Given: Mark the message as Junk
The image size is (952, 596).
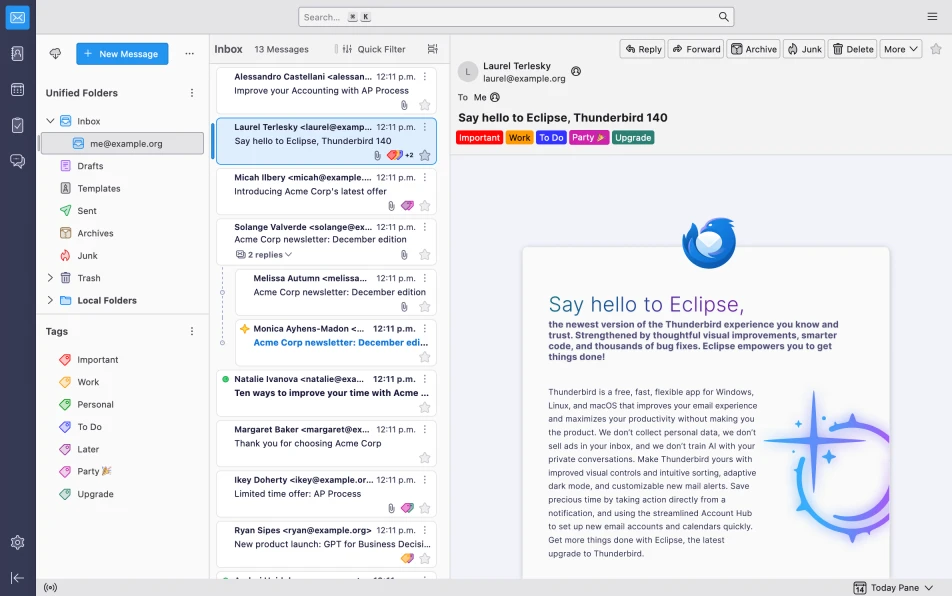Looking at the screenshot, I should coord(804,48).
